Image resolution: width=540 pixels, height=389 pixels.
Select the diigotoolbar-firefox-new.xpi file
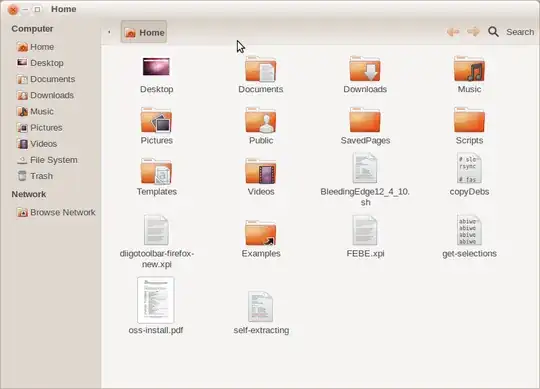click(x=156, y=230)
